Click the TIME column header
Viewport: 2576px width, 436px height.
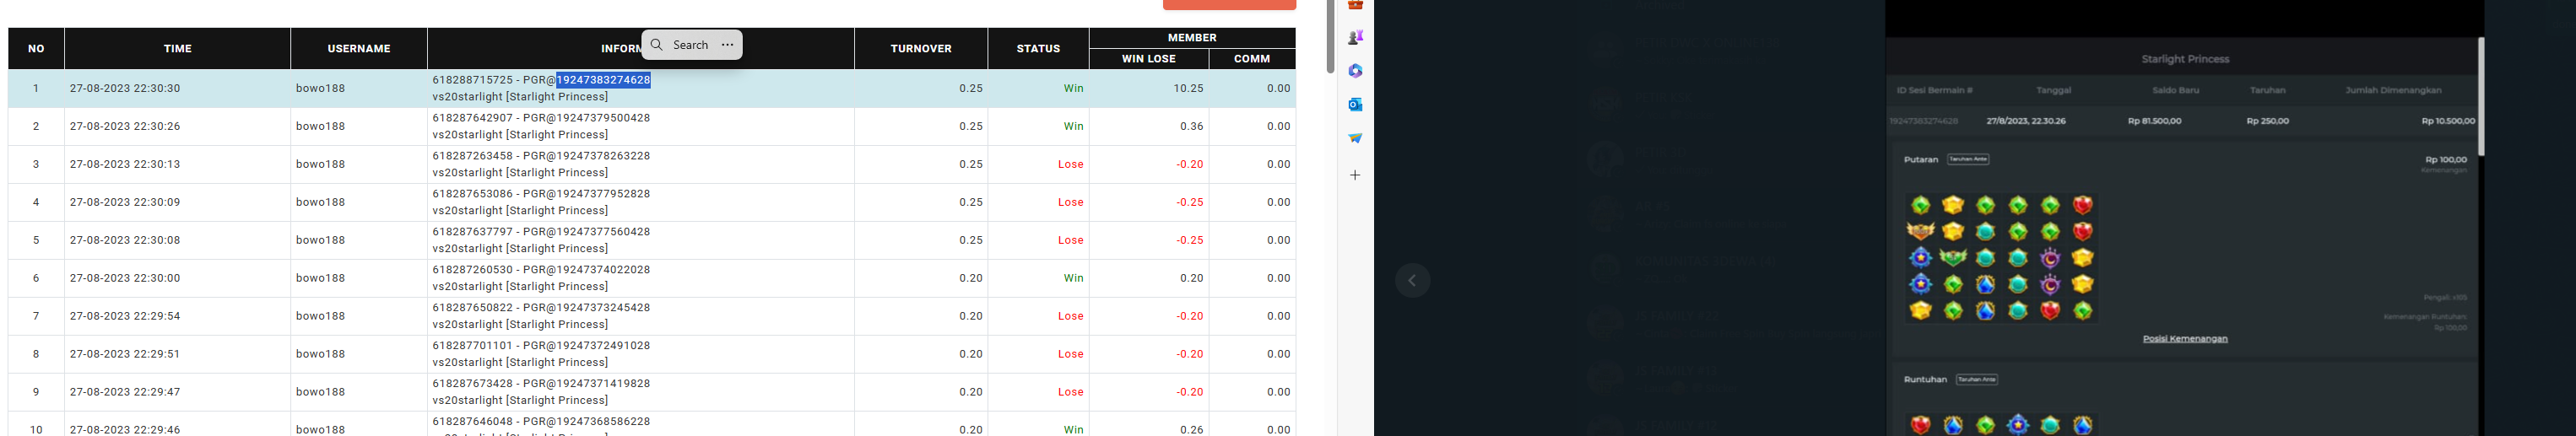178,48
